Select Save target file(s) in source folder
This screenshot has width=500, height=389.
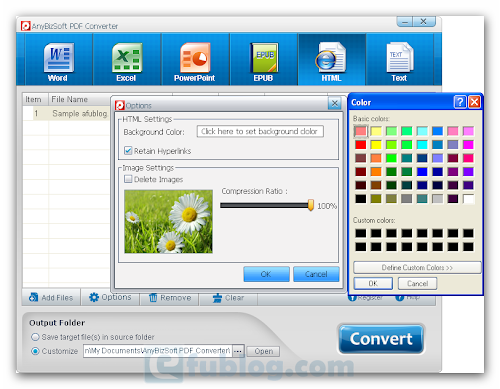pos(35,337)
